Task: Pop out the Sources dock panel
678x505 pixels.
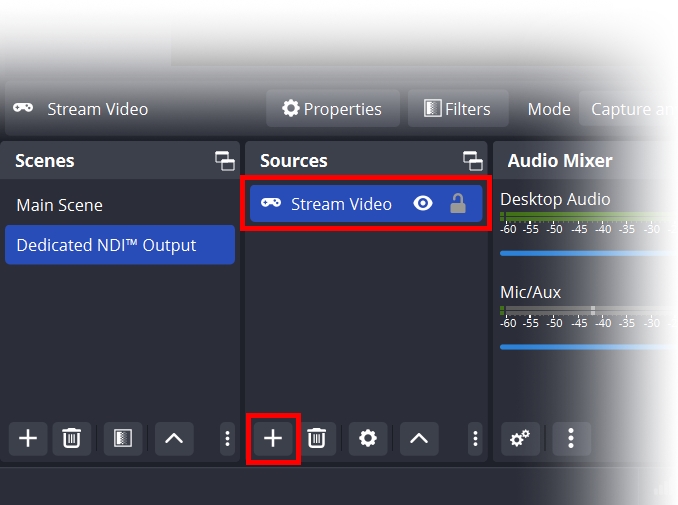Action: (x=472, y=161)
